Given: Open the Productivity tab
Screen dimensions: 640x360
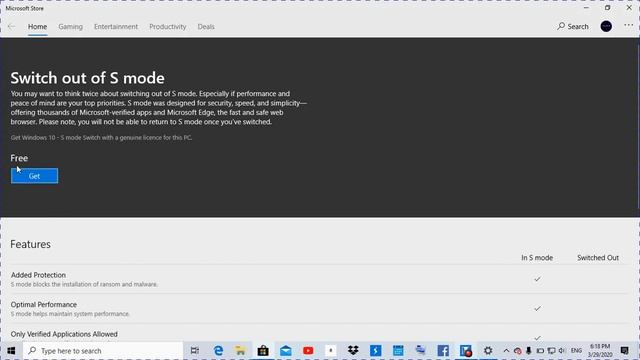Looking at the screenshot, I should click(167, 27).
